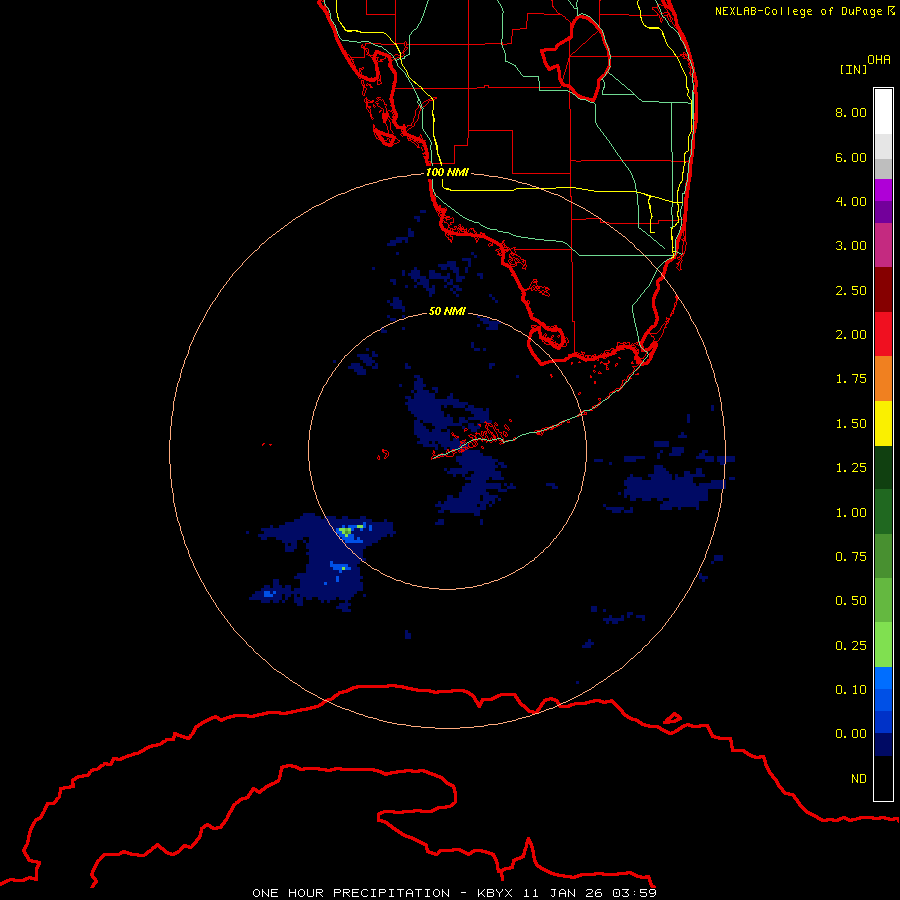
Task: Click the [IN] units label
Action: (x=853, y=69)
